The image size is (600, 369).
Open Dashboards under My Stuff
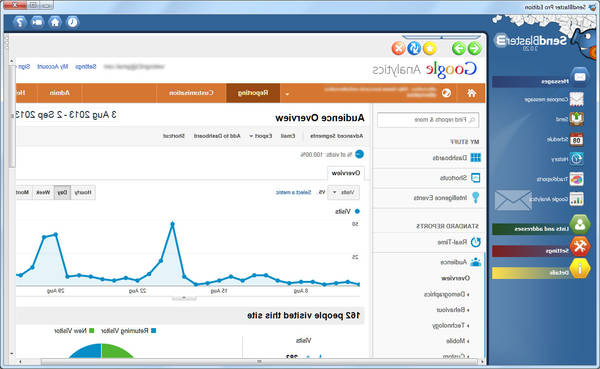[x=457, y=158]
